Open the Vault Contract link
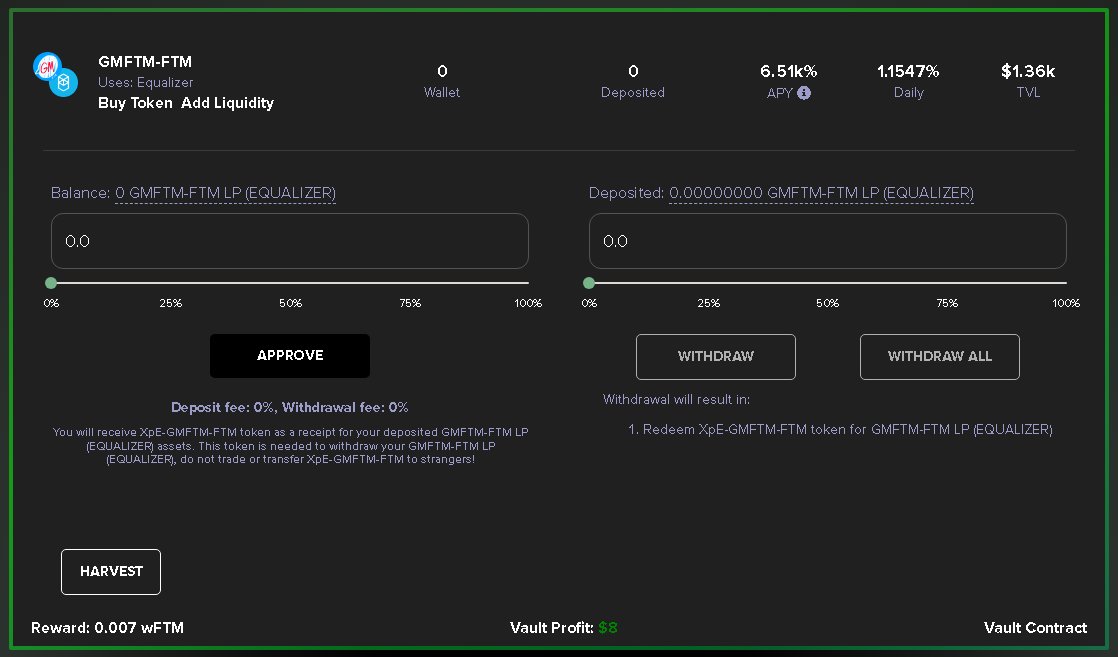Image resolution: width=1118 pixels, height=657 pixels. coord(1035,628)
